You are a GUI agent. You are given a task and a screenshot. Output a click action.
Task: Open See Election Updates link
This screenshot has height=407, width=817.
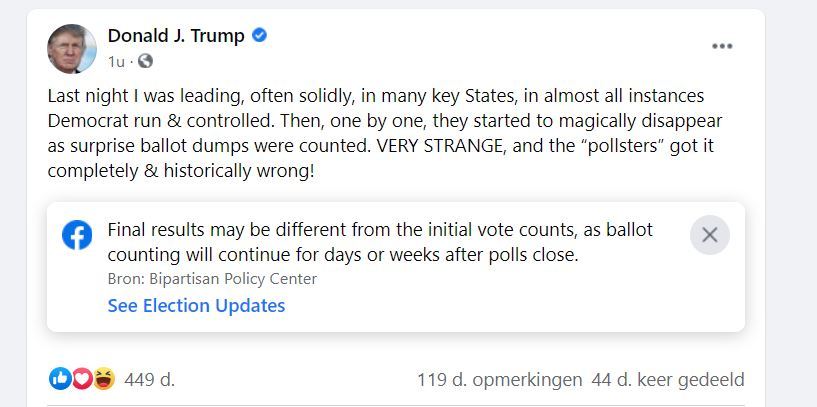(x=196, y=305)
